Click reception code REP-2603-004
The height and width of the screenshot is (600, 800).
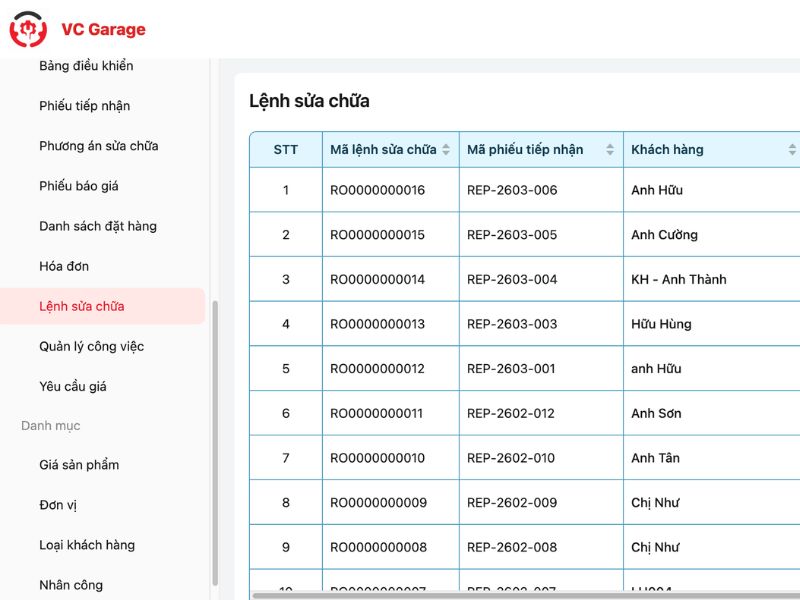512,279
